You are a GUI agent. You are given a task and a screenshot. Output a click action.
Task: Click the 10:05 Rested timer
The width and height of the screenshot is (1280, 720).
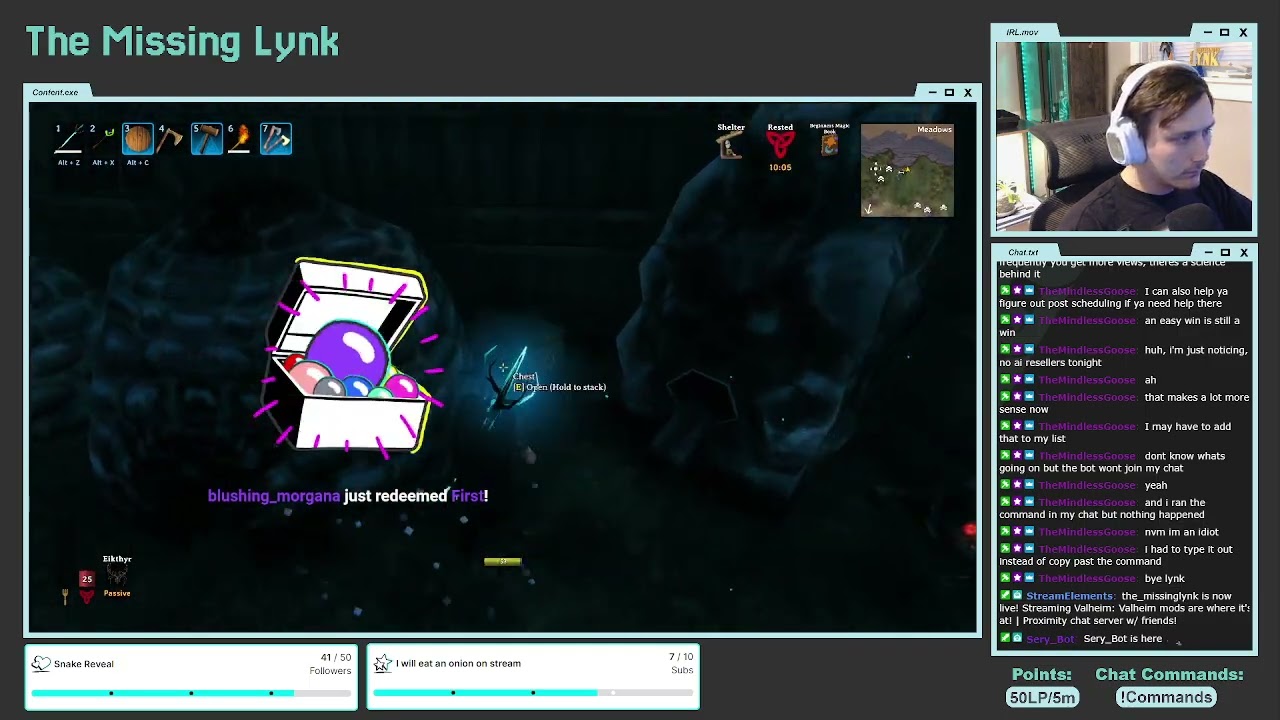[x=780, y=167]
